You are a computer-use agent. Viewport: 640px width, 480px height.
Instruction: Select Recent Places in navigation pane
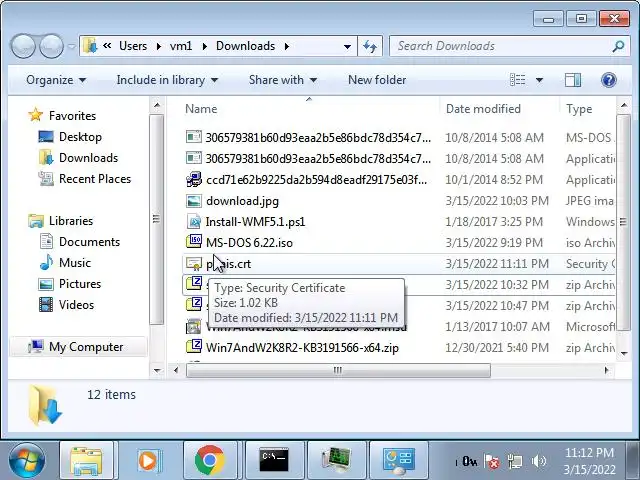[x=95, y=179]
